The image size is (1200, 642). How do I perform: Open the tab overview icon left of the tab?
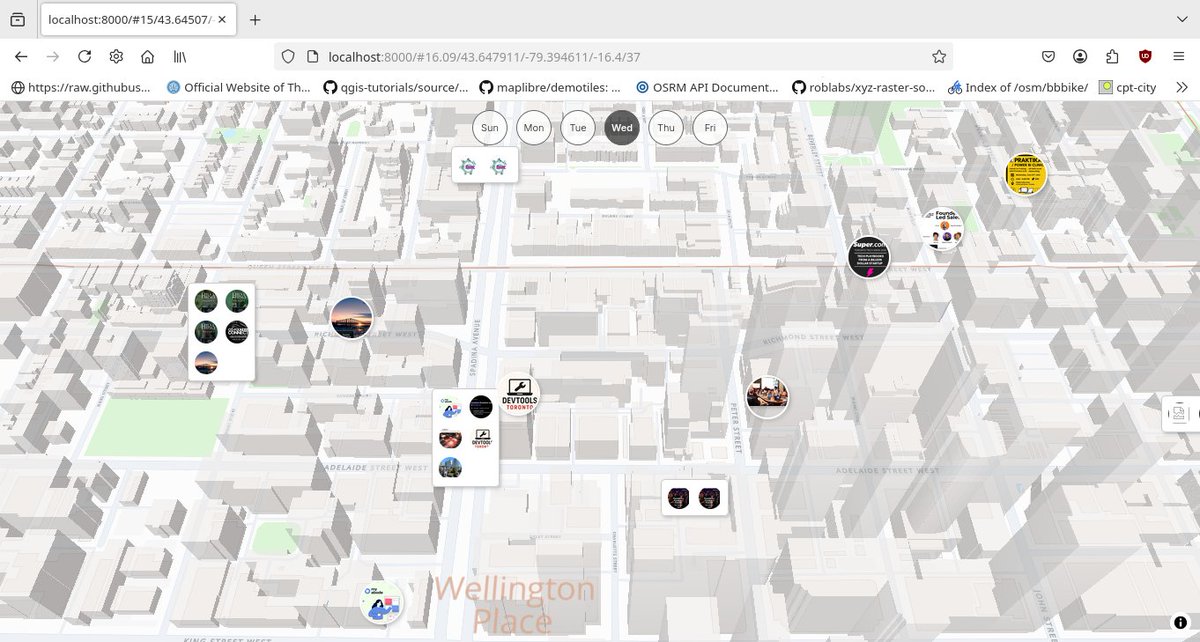(17, 19)
